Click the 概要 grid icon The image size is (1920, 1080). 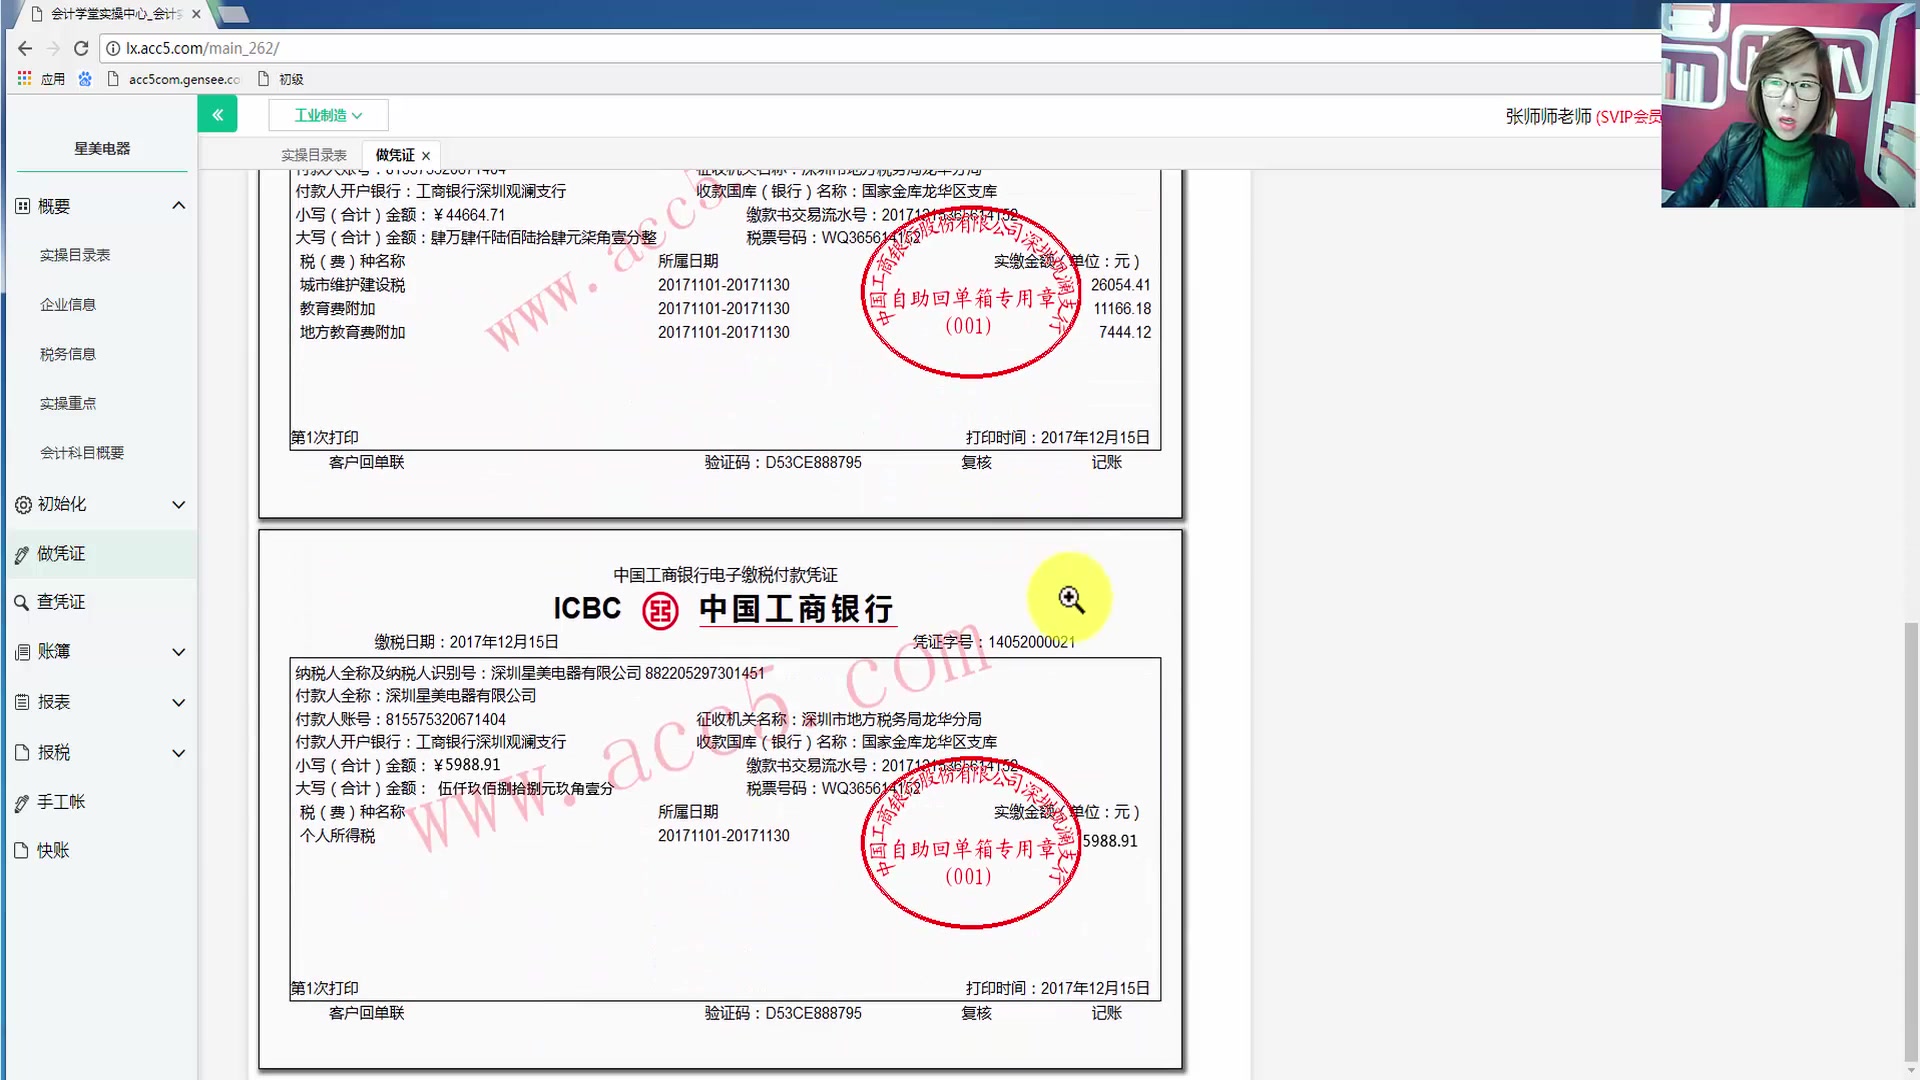click(x=23, y=206)
